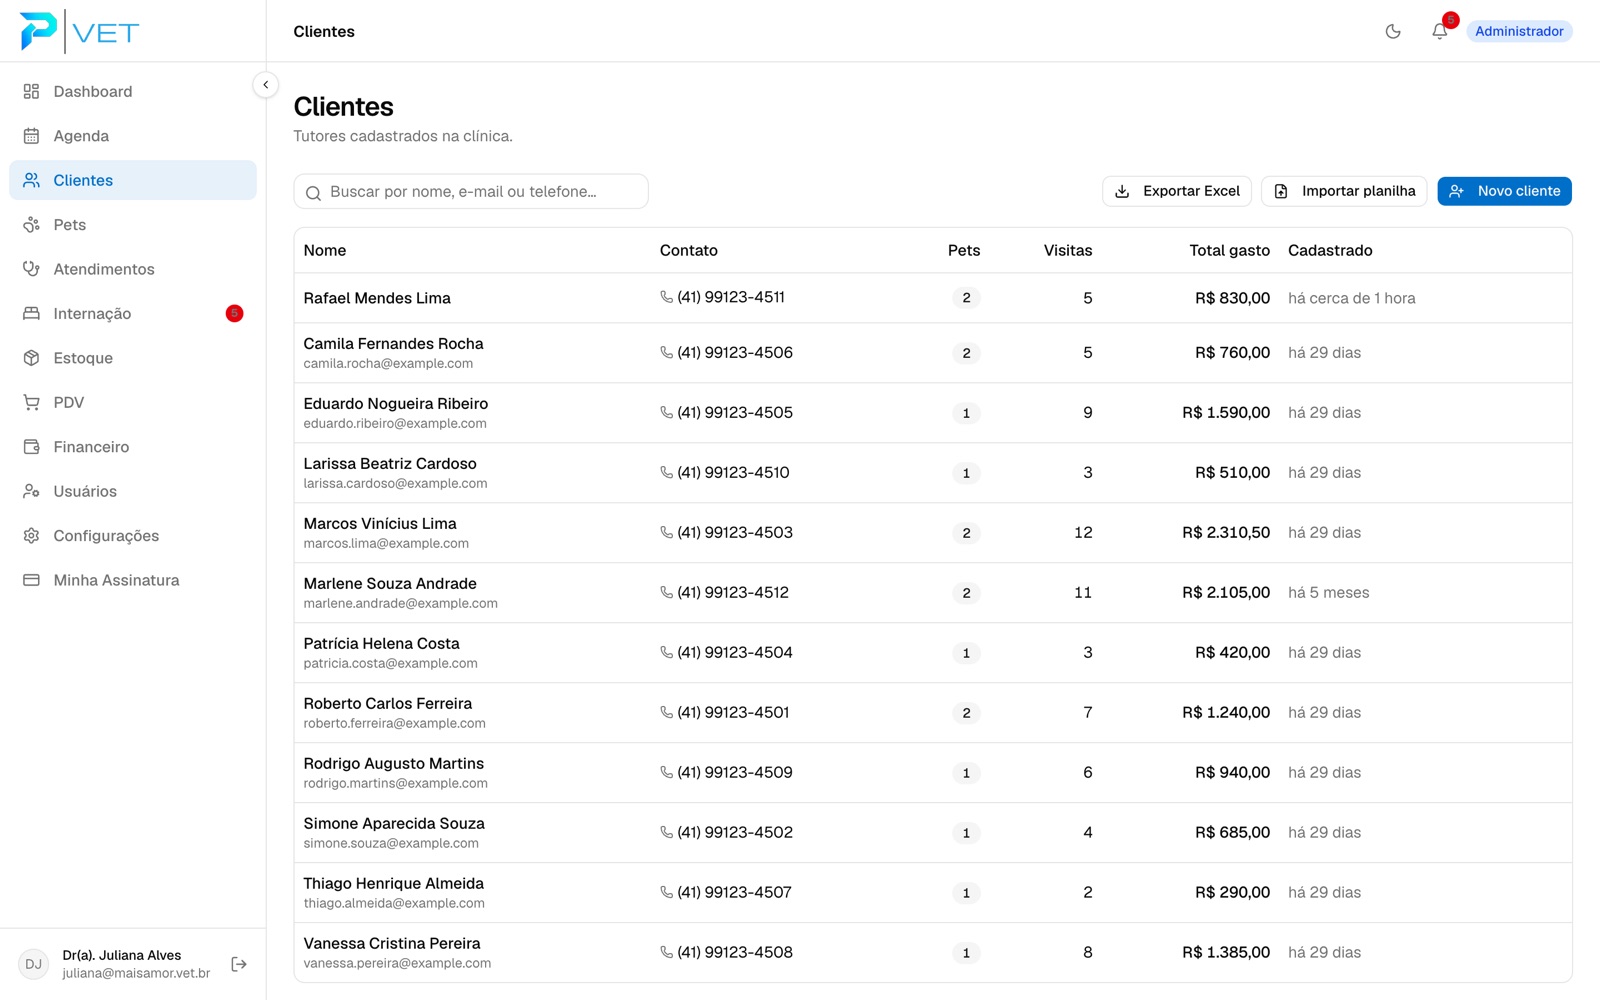Click the Total gasto column header
Viewport: 1600px width, 1000px height.
1229,250
